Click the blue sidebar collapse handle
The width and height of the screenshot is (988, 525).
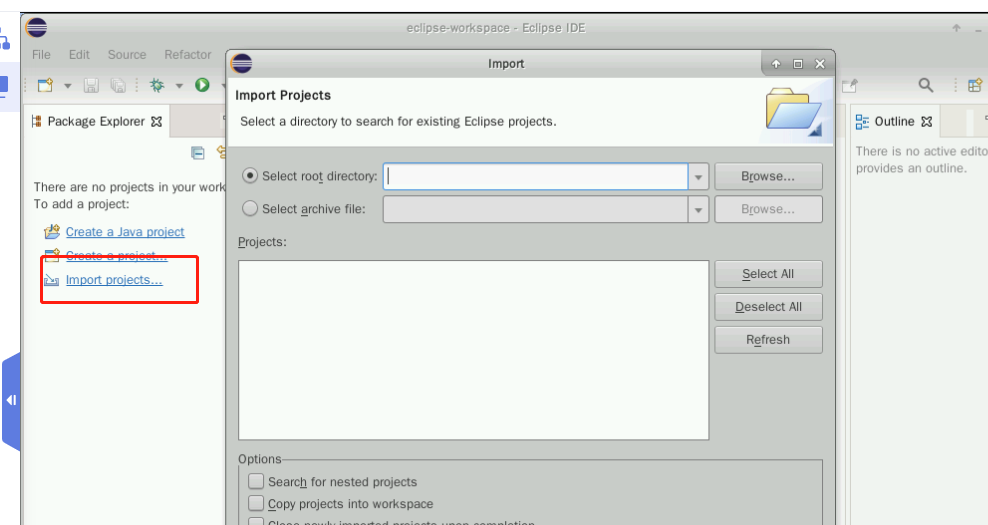point(11,401)
